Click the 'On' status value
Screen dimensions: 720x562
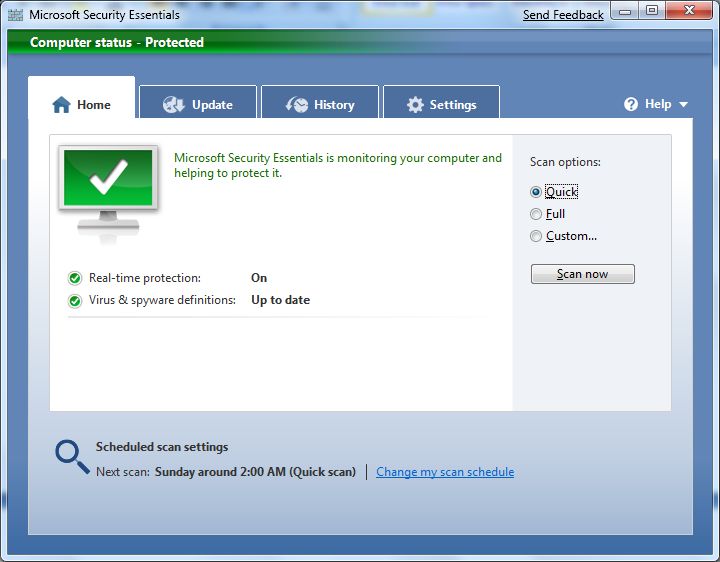pyautogui.click(x=259, y=278)
